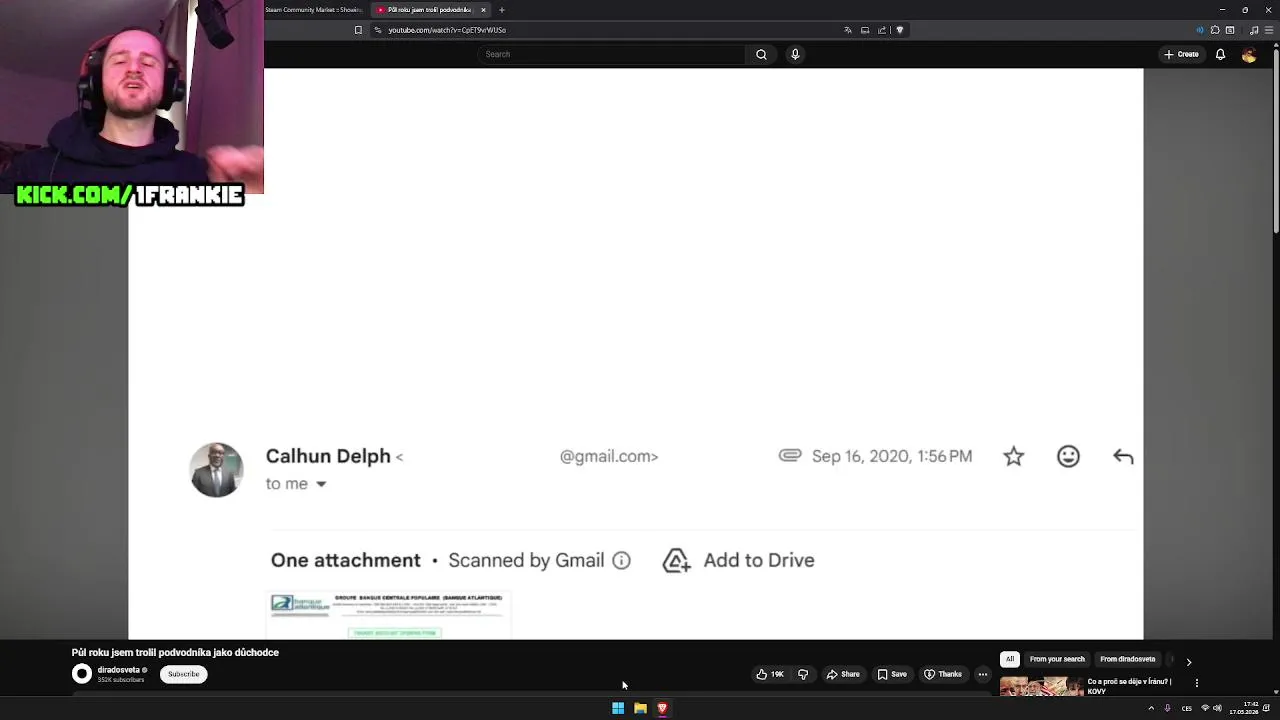
Task: Select the YouTube video browser tab
Action: (x=430, y=10)
